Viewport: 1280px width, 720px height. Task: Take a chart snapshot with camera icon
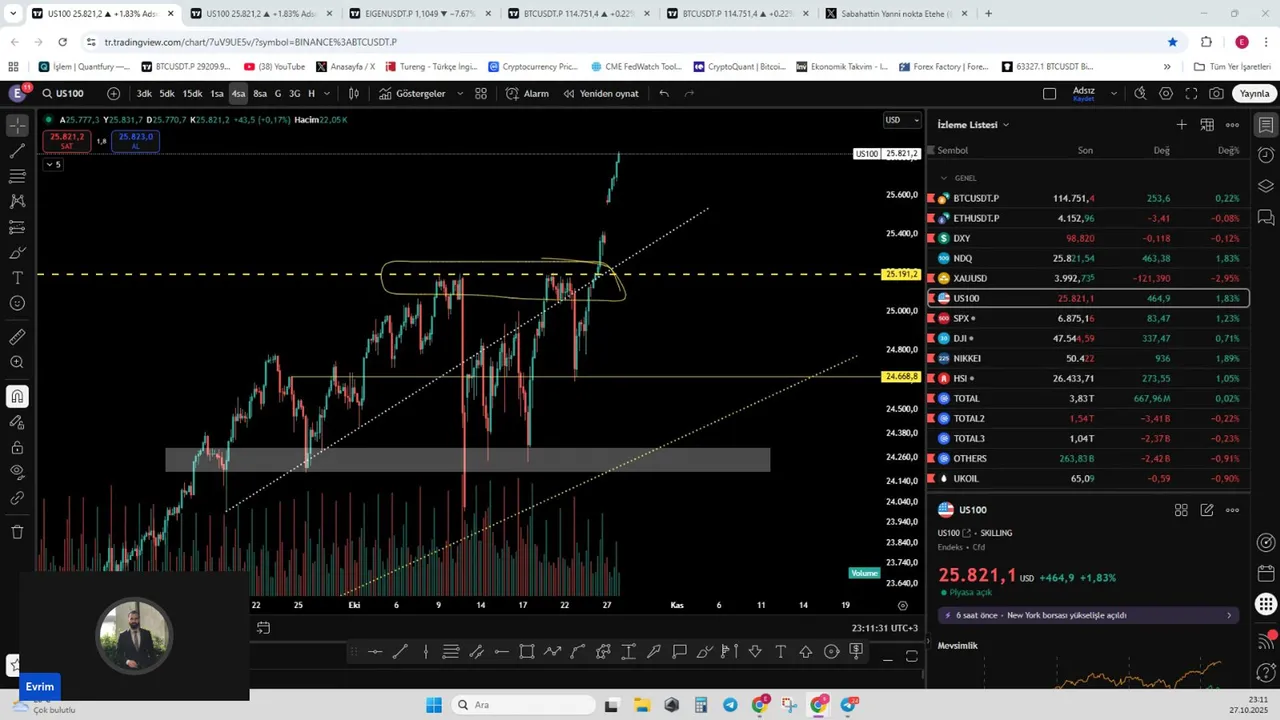pos(1216,93)
